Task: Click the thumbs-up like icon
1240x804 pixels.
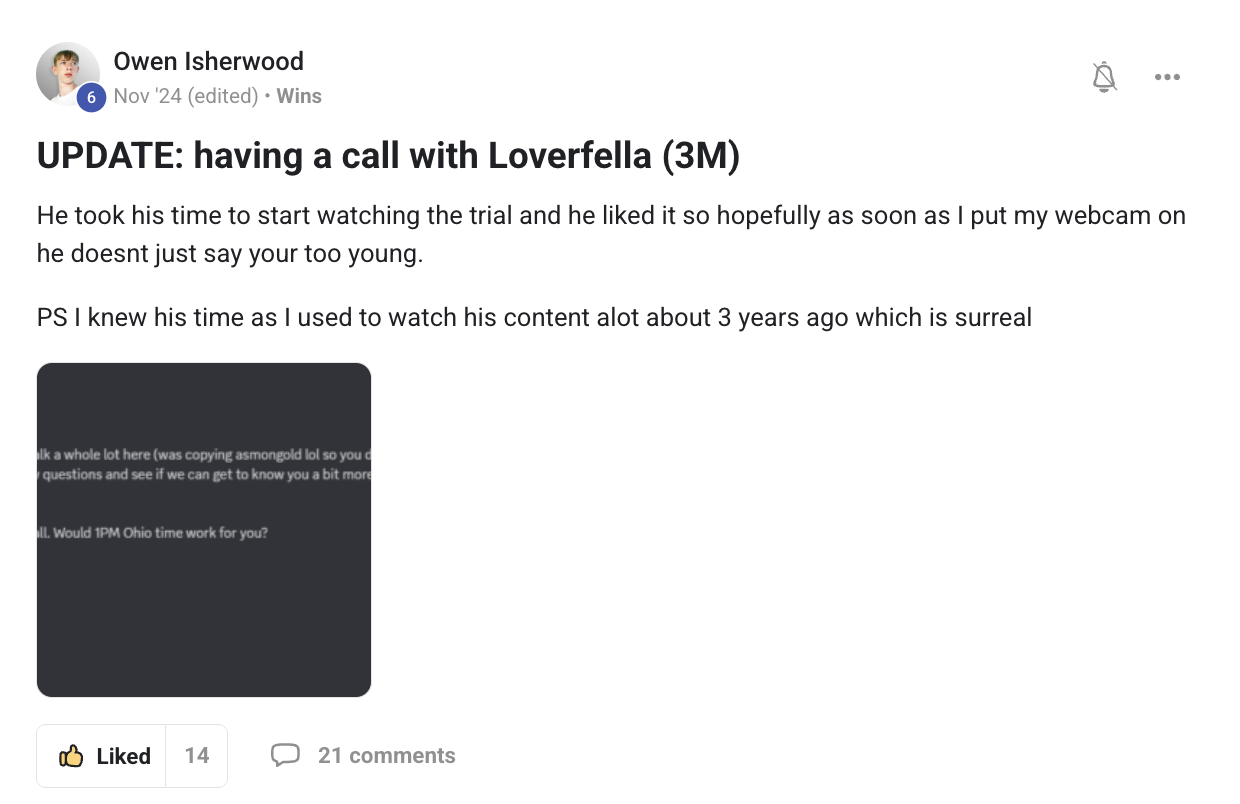Action: (71, 756)
